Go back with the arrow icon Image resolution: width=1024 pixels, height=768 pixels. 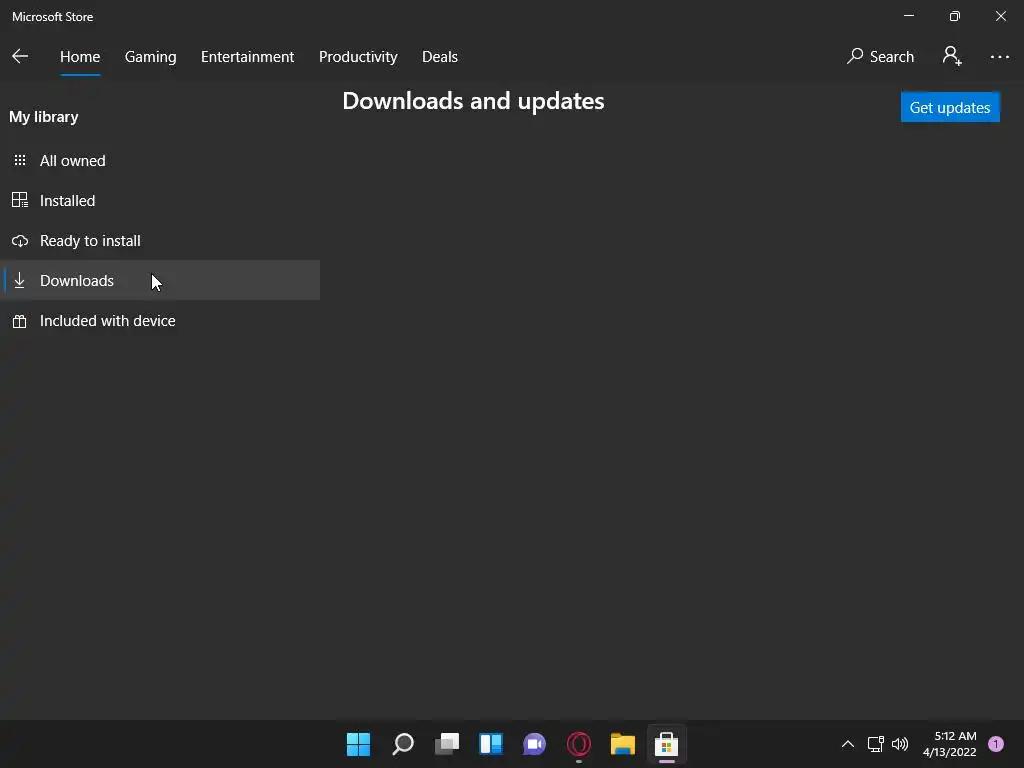tap(20, 56)
